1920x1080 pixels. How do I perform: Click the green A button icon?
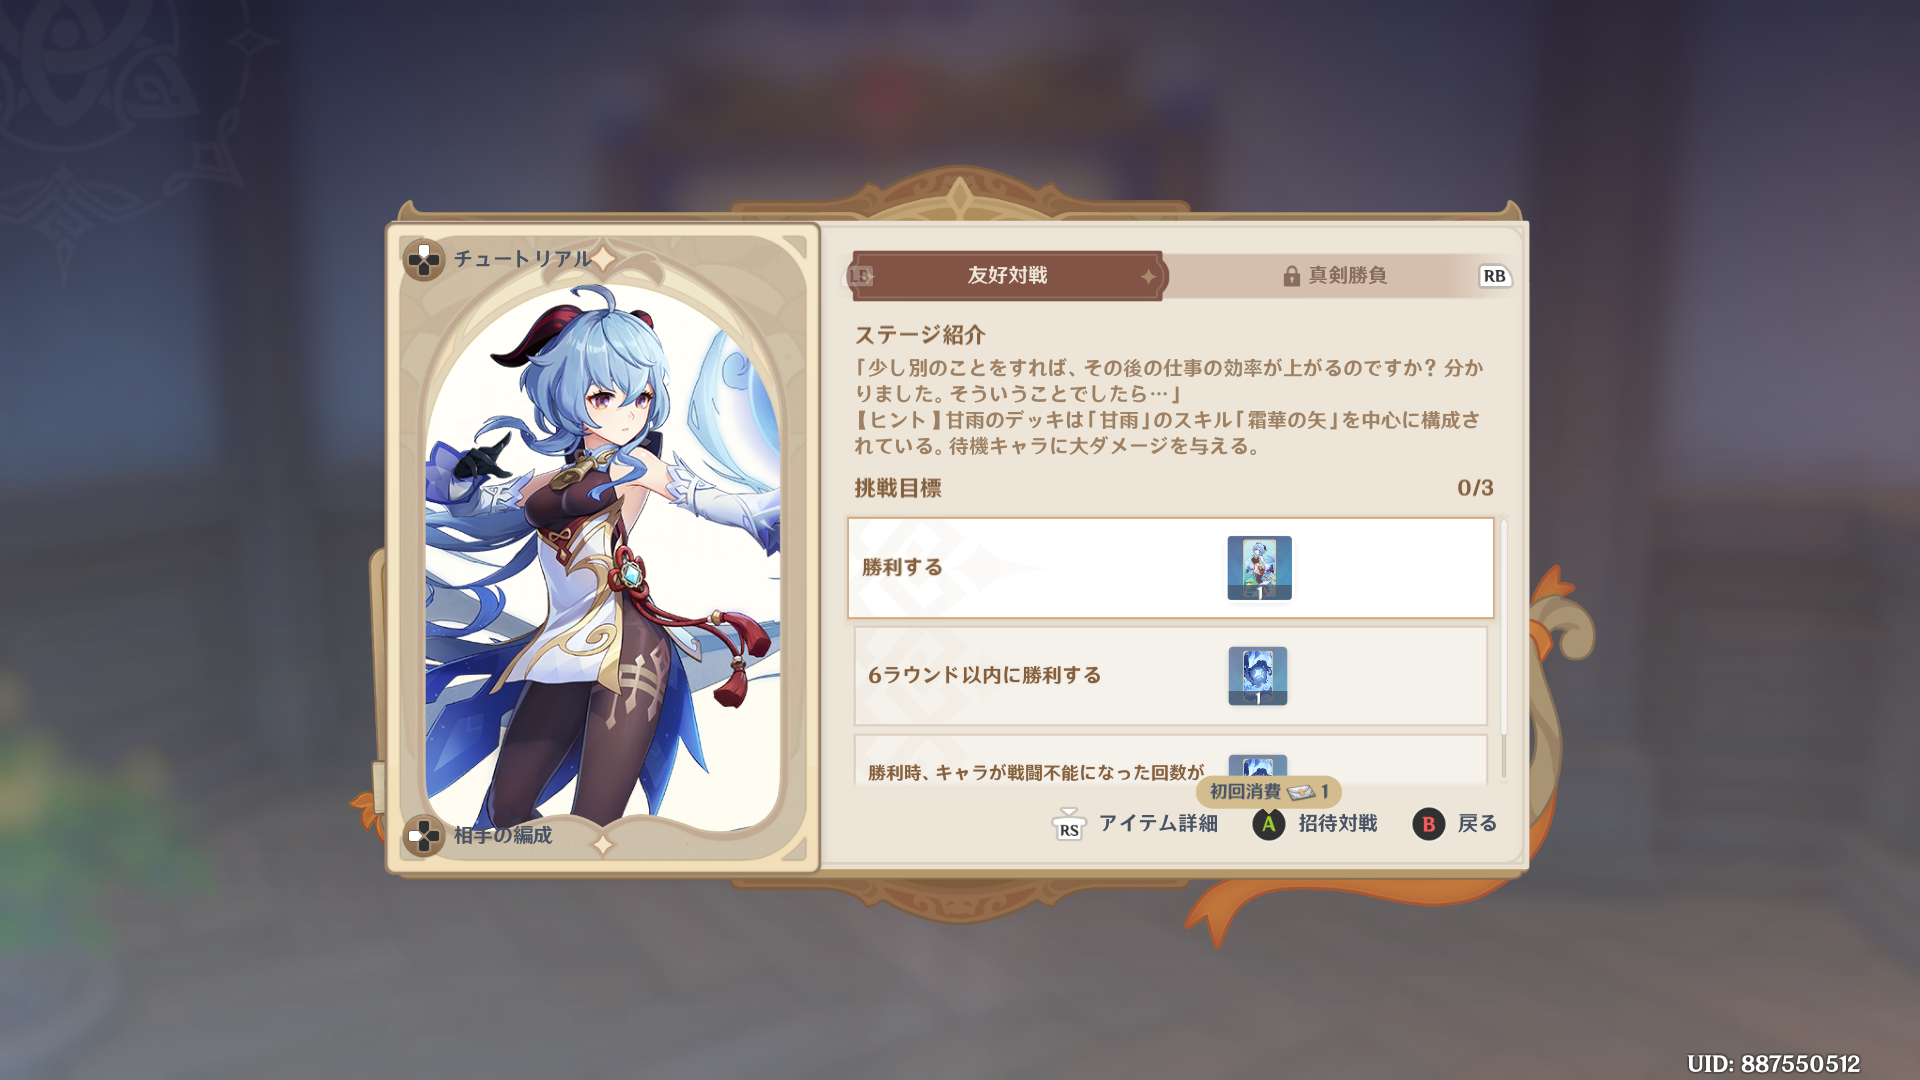coord(1269,824)
